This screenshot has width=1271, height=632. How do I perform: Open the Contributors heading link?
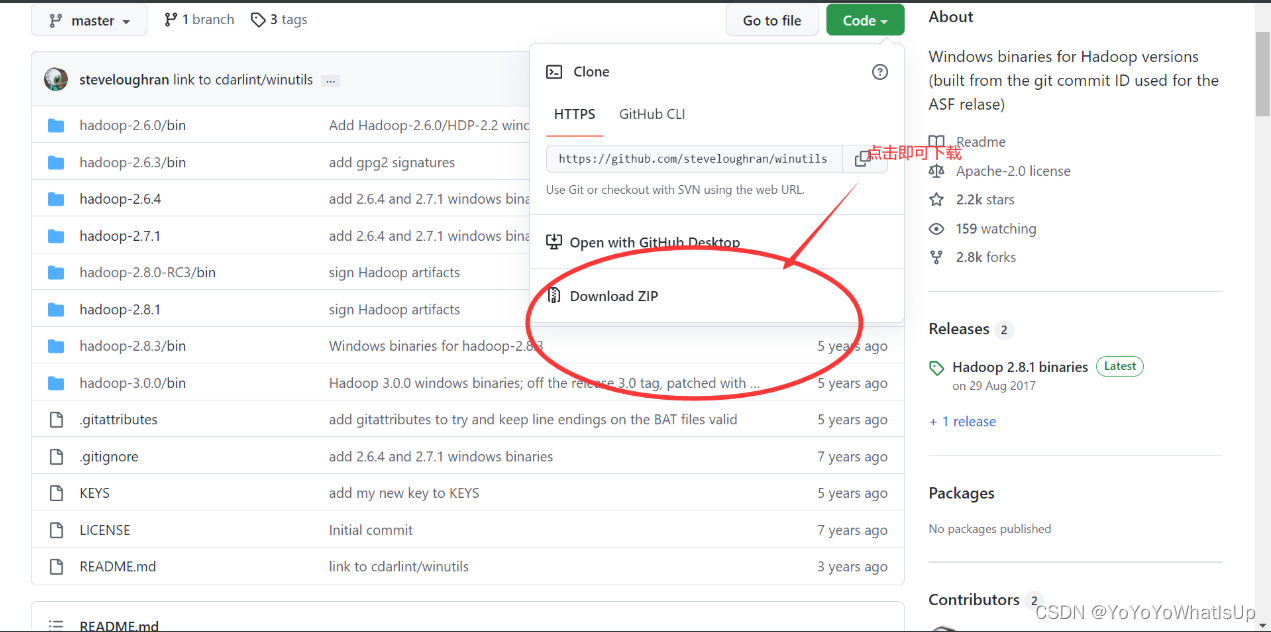tap(974, 599)
